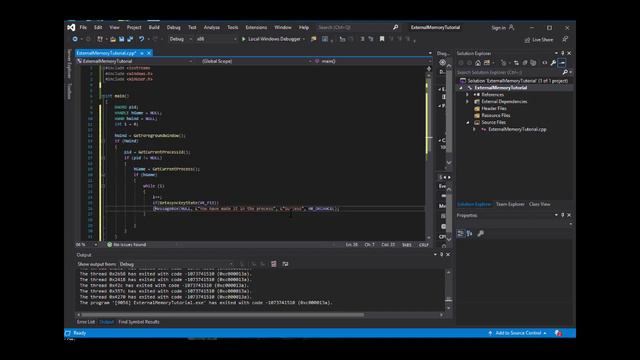
Task: Click Add to Source Control
Action: (x=518, y=333)
